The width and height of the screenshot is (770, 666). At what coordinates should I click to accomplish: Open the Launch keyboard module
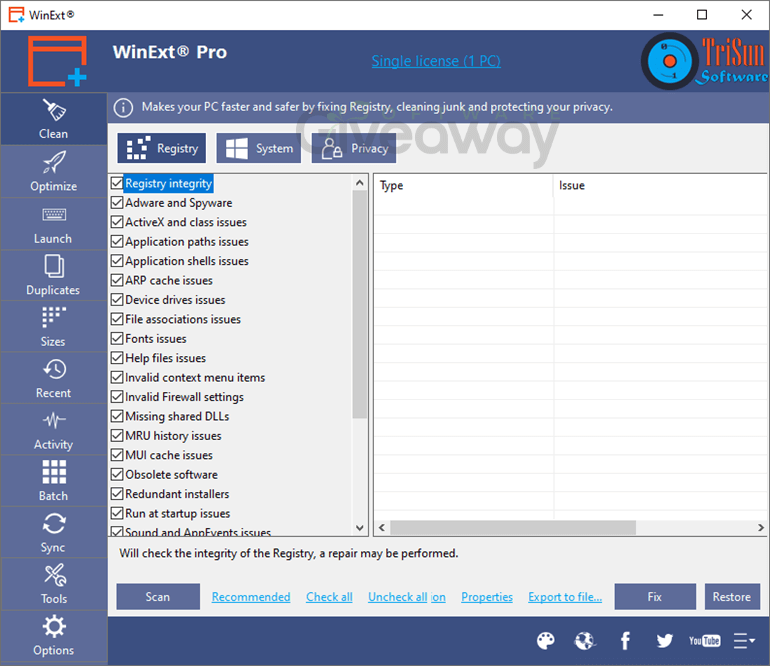[54, 224]
